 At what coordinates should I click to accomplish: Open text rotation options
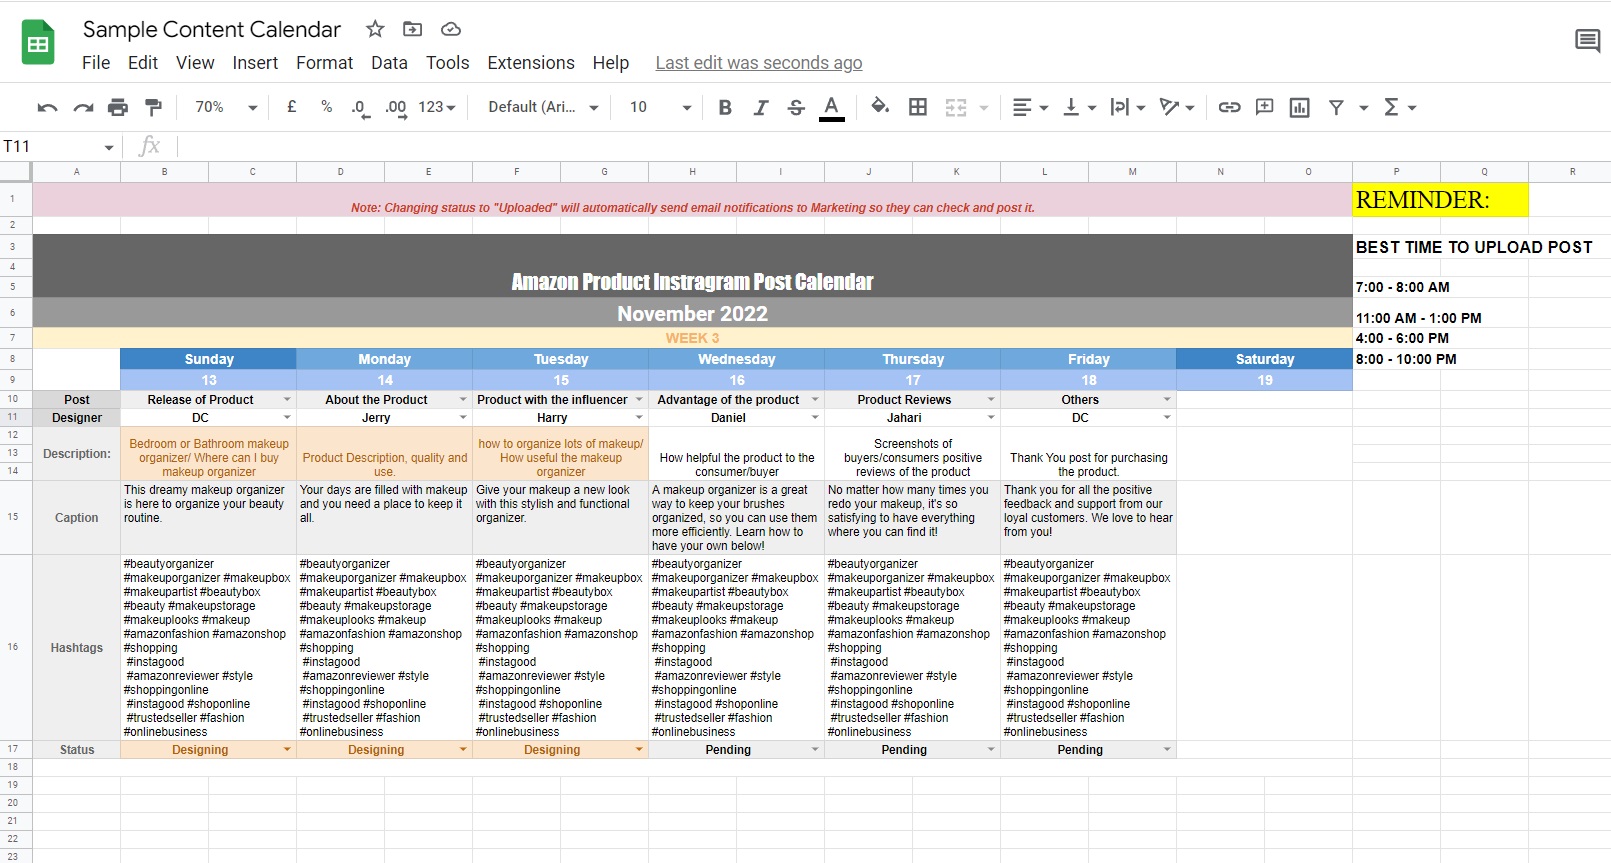(1177, 107)
